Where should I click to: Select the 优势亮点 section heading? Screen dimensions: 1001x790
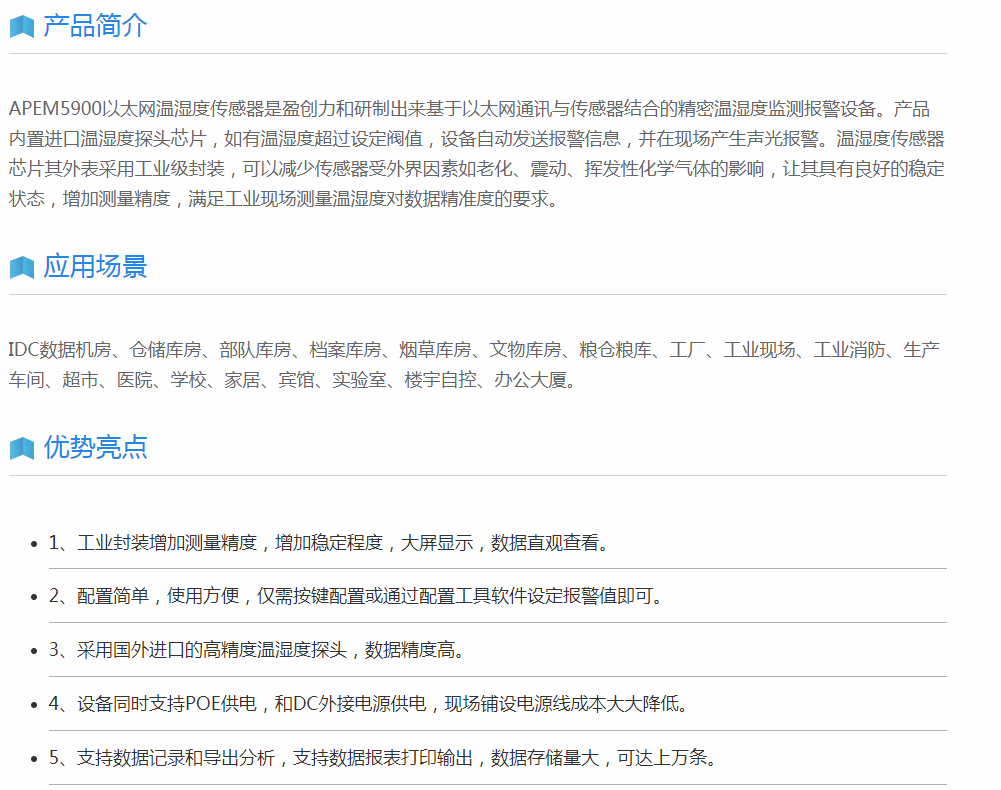pos(95,447)
